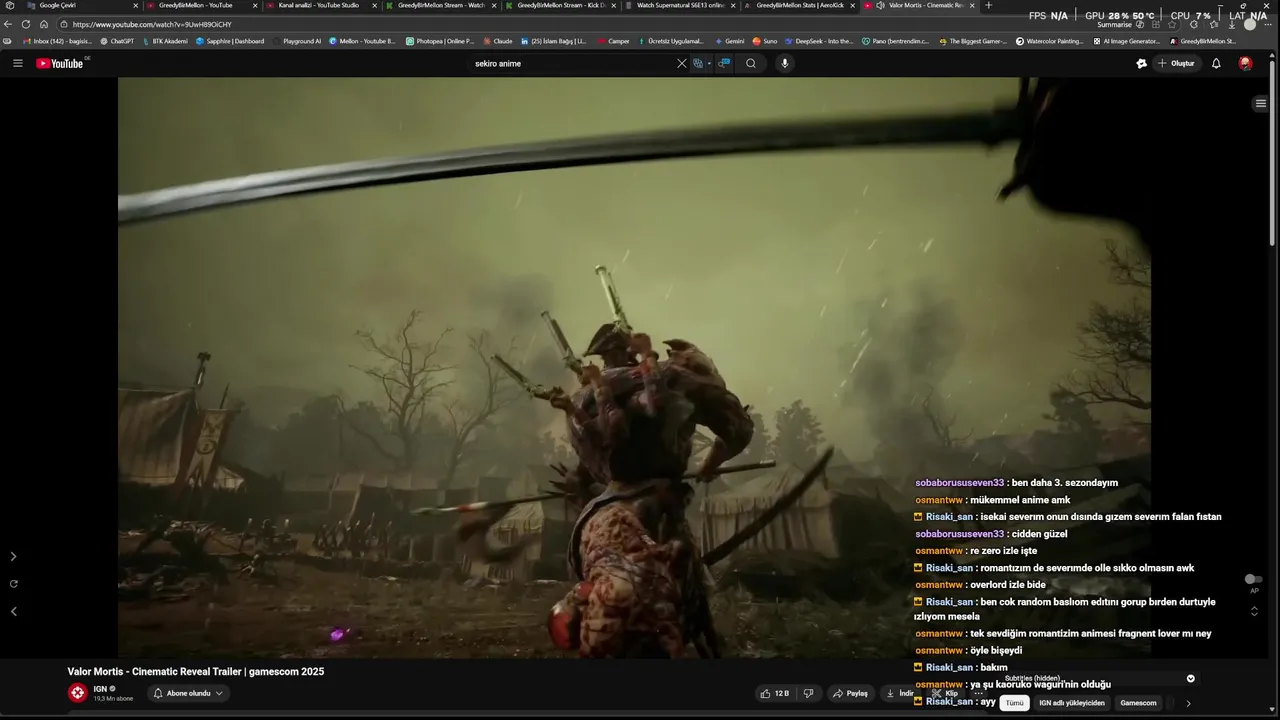Start voice search with the microphone
Image resolution: width=1280 pixels, height=720 pixels.
pos(785,63)
